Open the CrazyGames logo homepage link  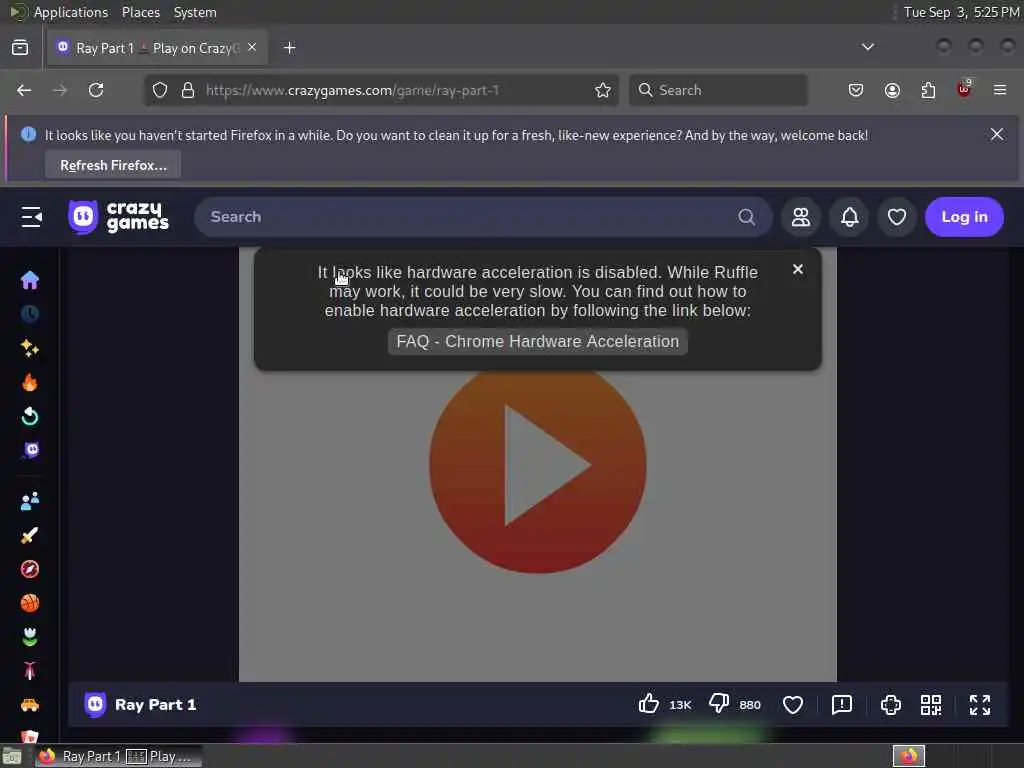pos(118,217)
